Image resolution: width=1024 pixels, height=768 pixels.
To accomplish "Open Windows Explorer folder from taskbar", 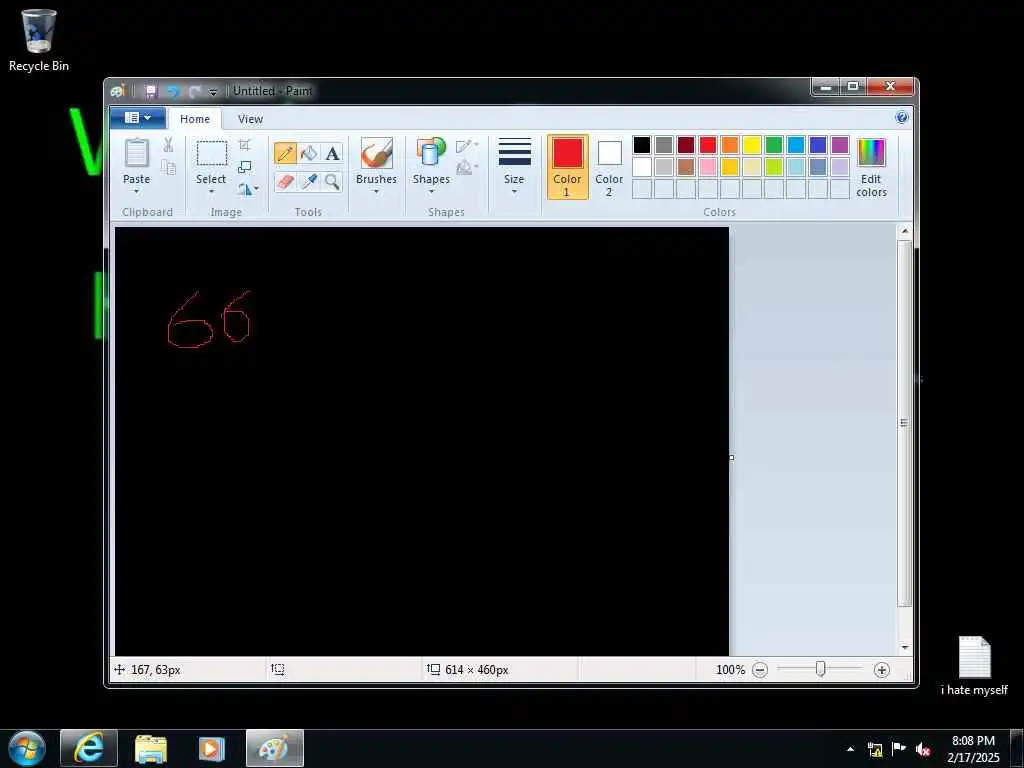I will pos(151,748).
